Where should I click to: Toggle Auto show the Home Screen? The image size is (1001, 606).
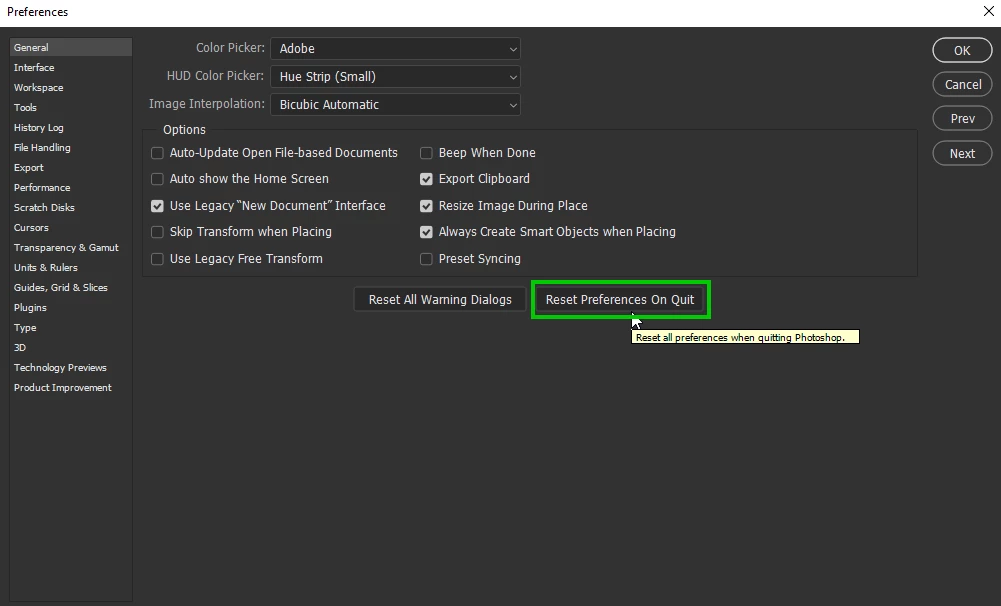pyautogui.click(x=157, y=179)
